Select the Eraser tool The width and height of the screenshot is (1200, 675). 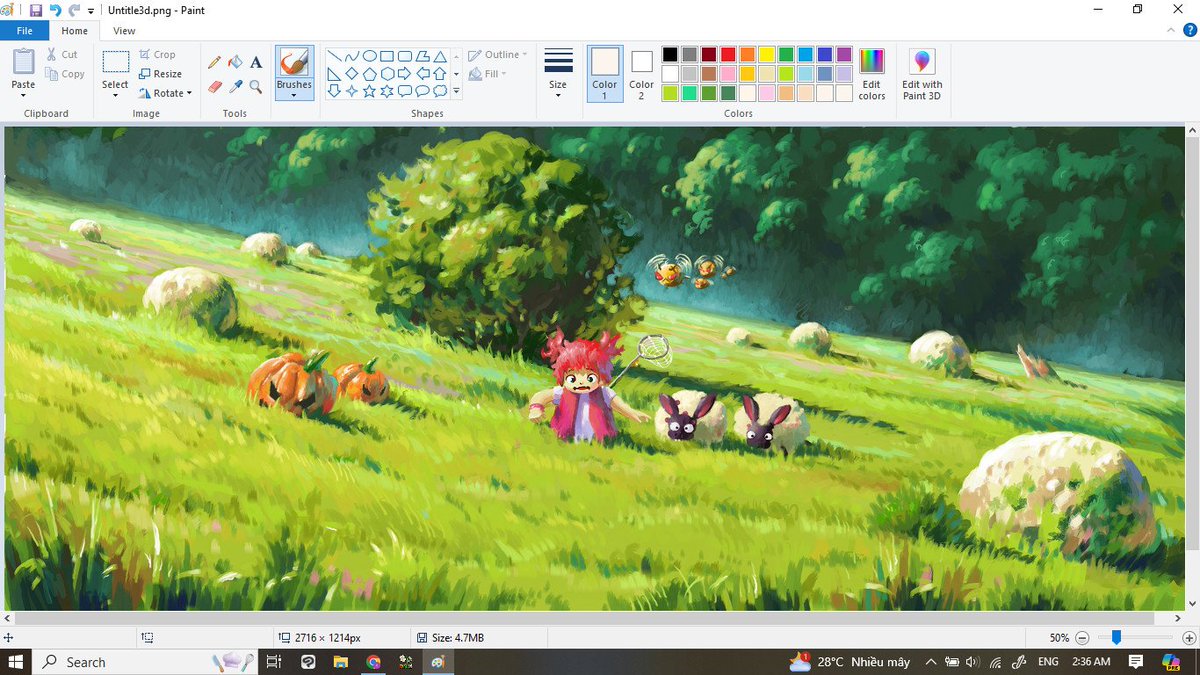tap(214, 87)
